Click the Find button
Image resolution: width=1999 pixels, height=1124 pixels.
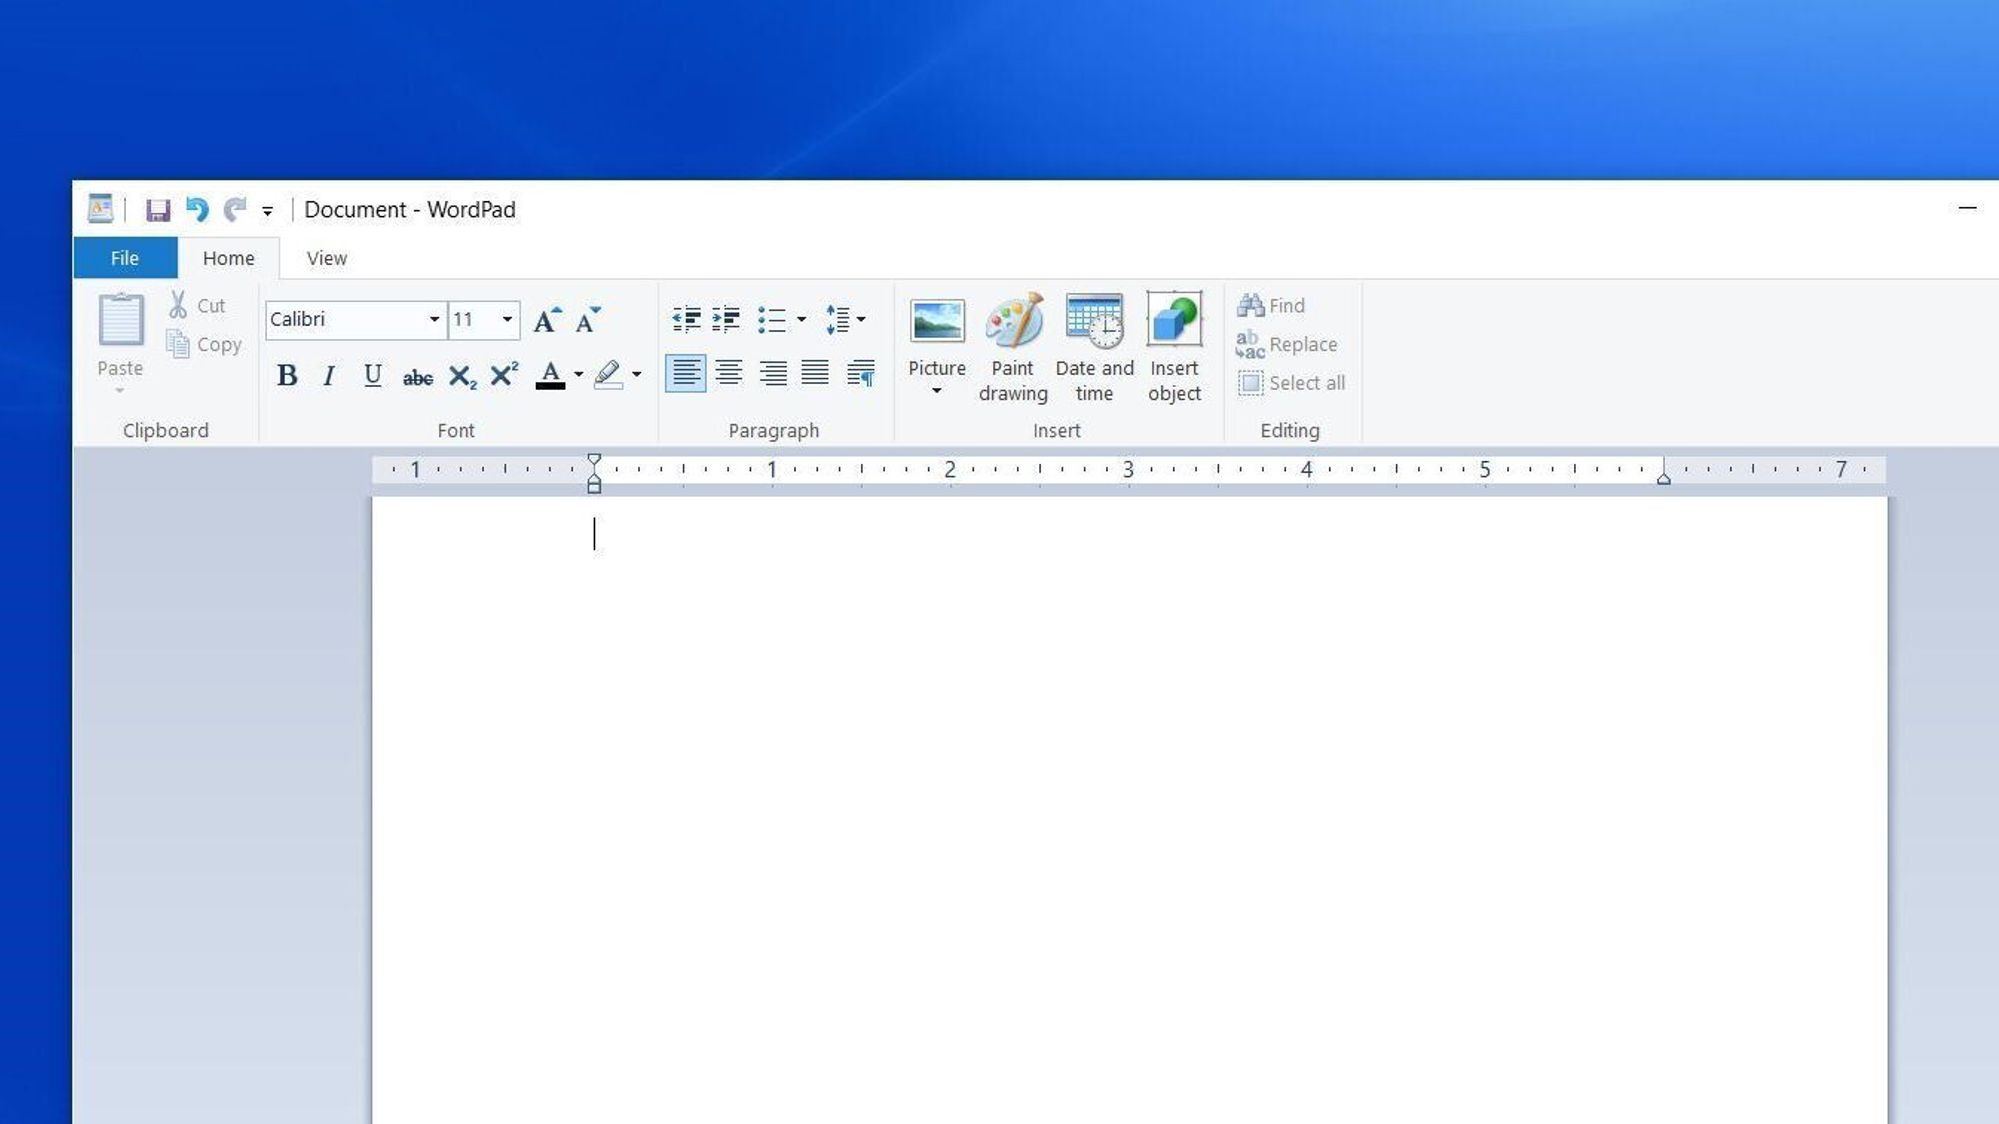[x=1272, y=305]
